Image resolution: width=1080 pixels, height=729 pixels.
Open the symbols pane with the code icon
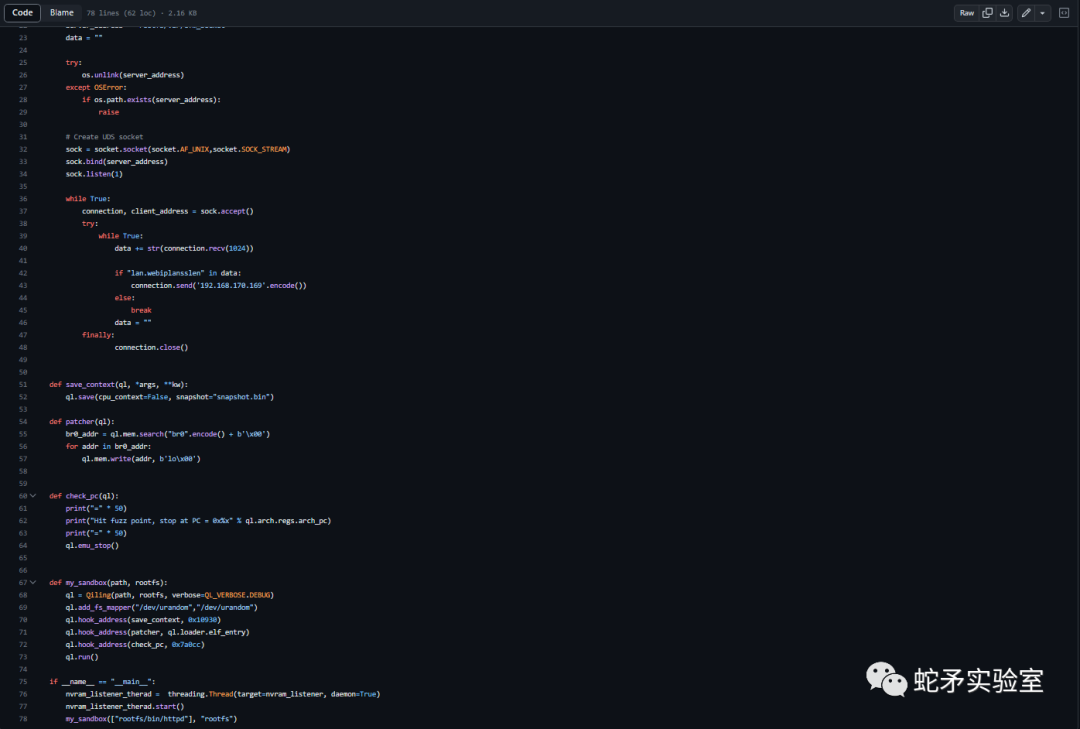(x=1063, y=12)
